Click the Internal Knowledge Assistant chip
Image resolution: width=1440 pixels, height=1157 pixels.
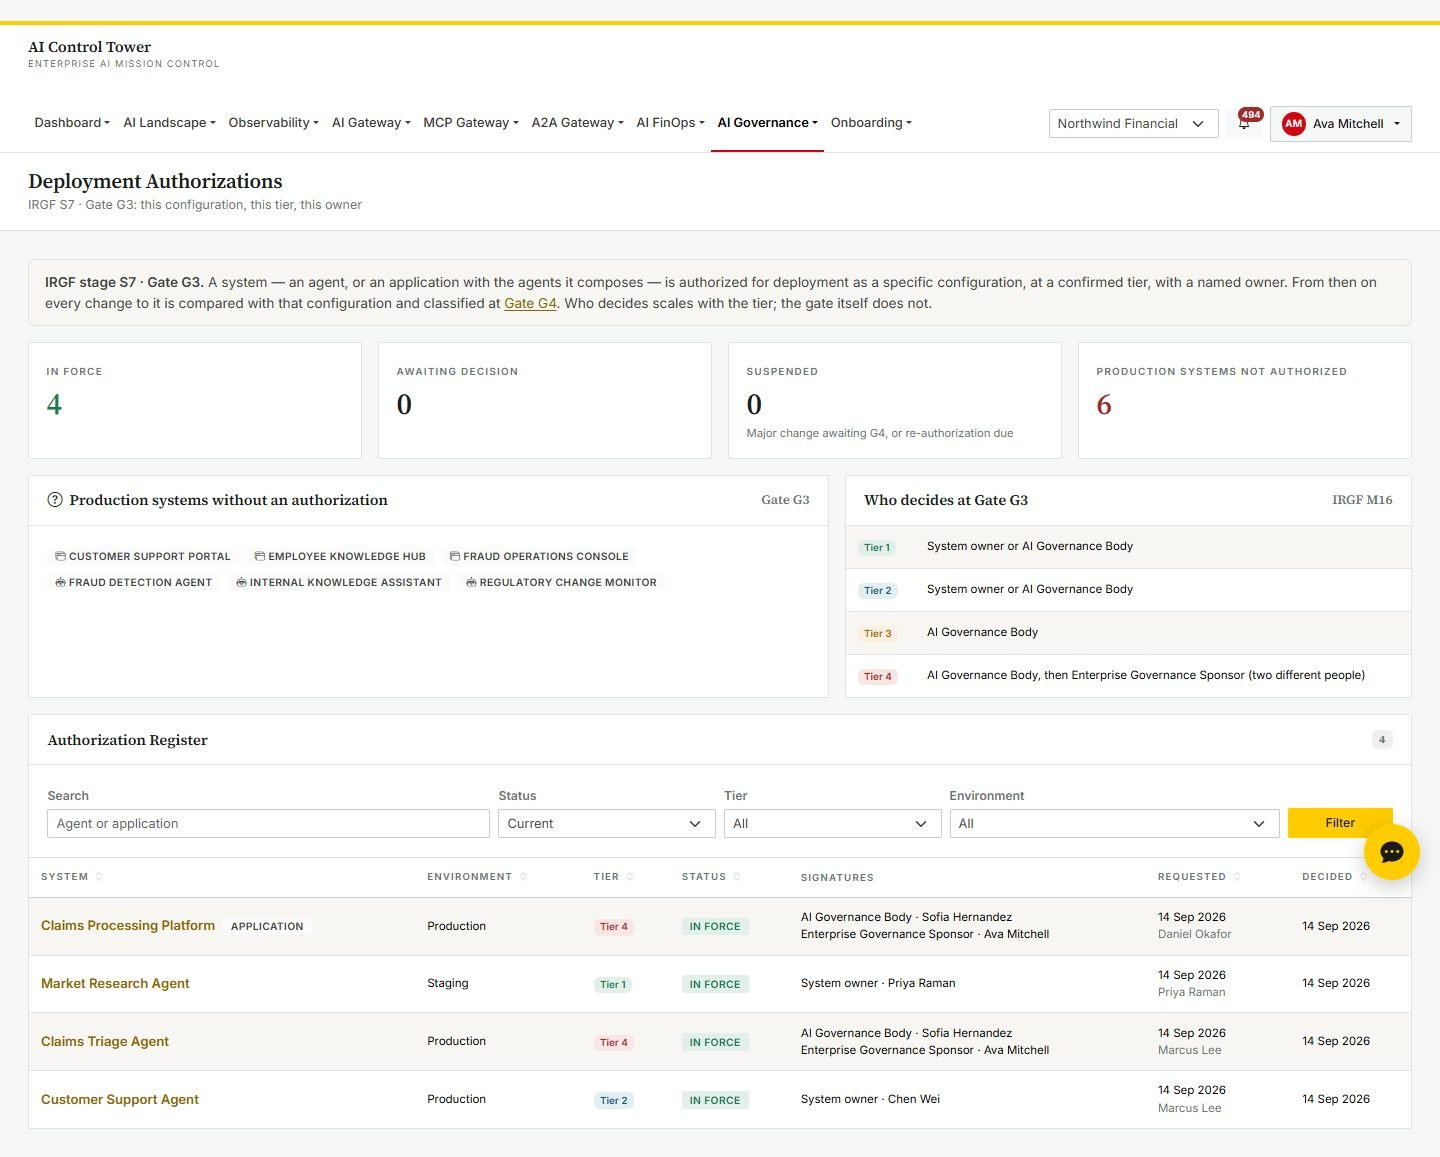click(339, 582)
